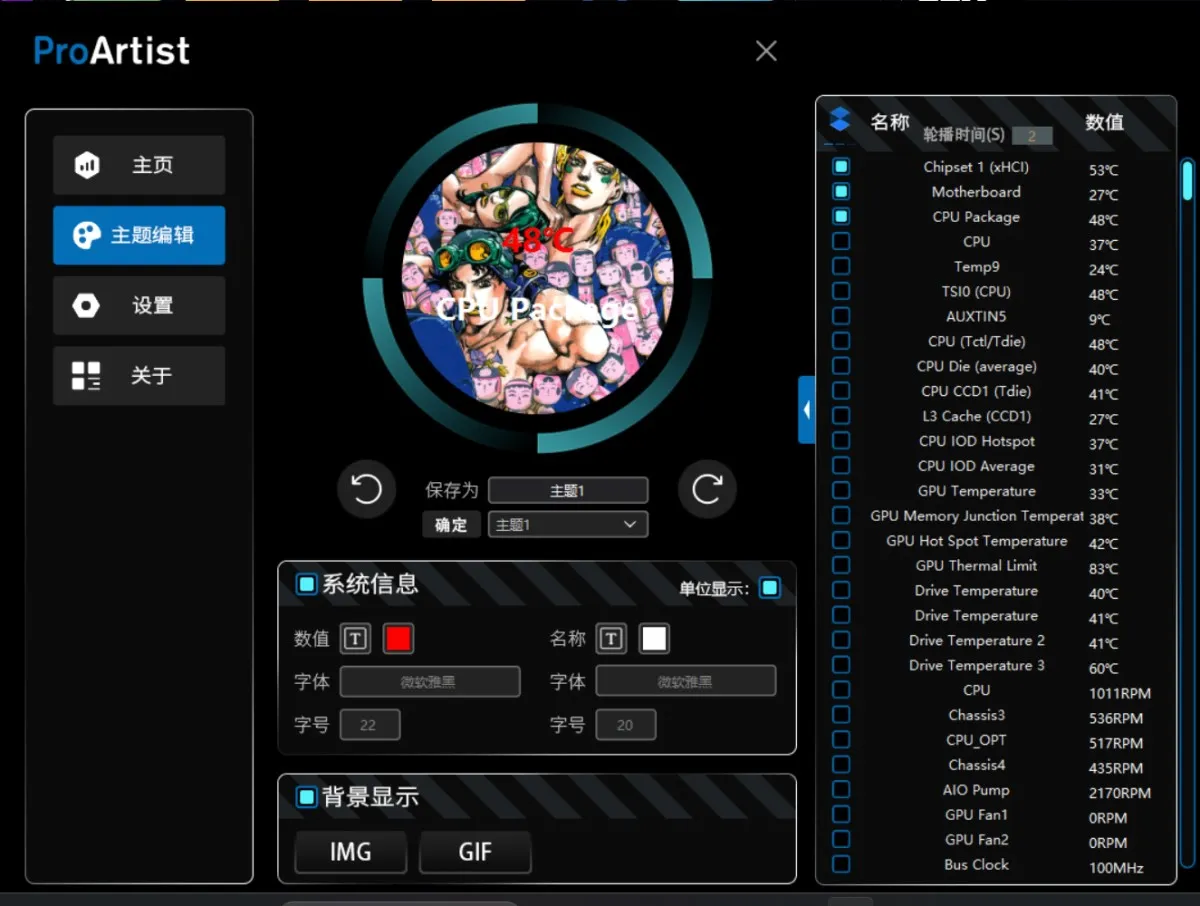Uncheck the Motherboard sensor checkbox
Screen dimensions: 1200x906
pos(841,191)
